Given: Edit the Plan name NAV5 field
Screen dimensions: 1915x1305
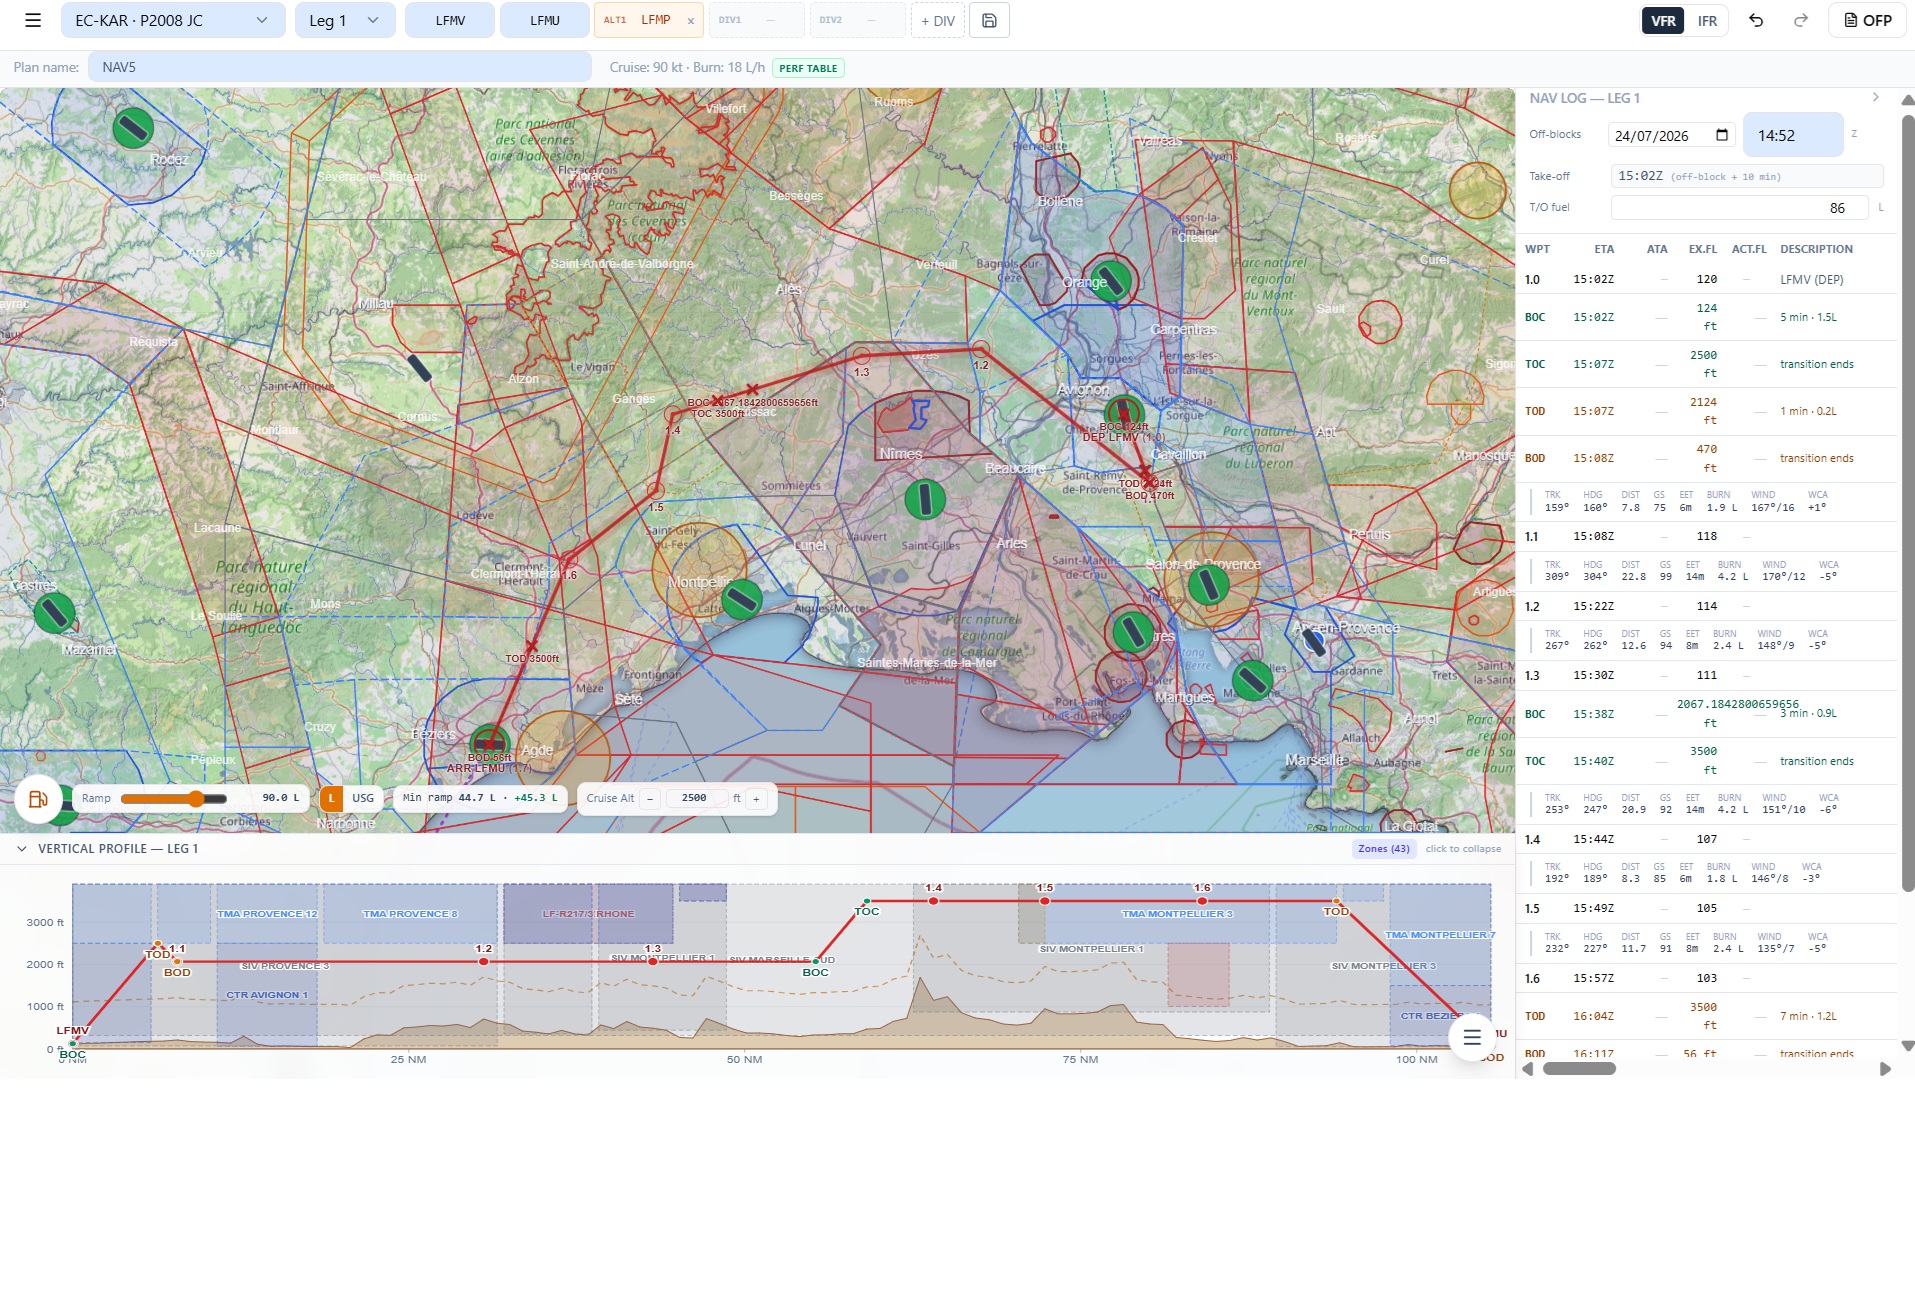Looking at the screenshot, I should pyautogui.click(x=340, y=67).
